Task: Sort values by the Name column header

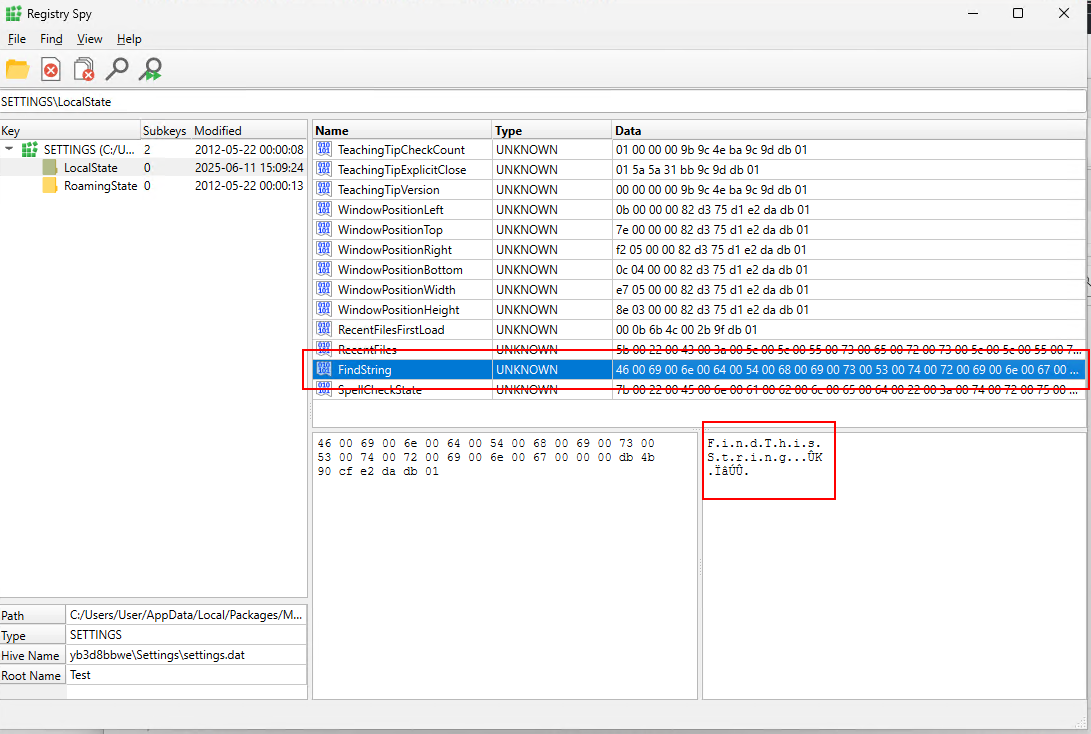Action: (x=402, y=130)
